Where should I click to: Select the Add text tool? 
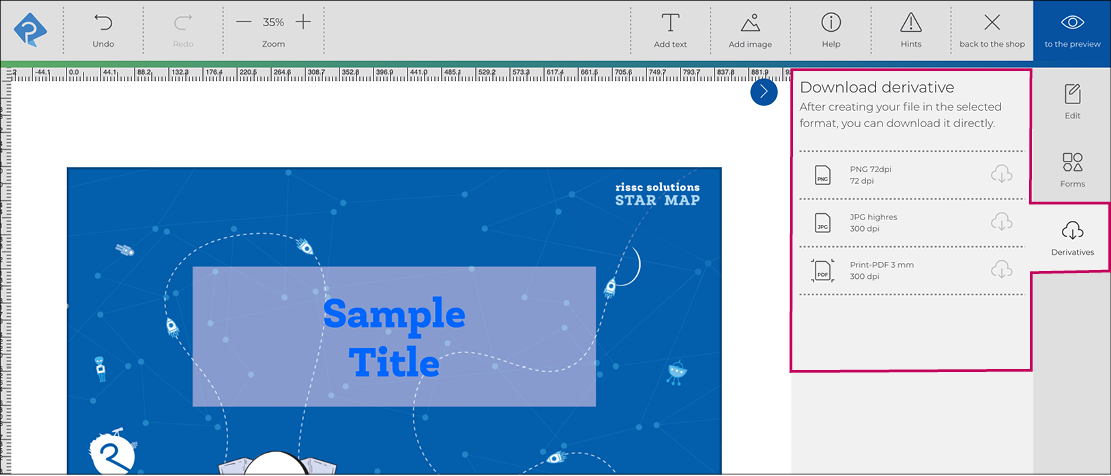click(670, 23)
